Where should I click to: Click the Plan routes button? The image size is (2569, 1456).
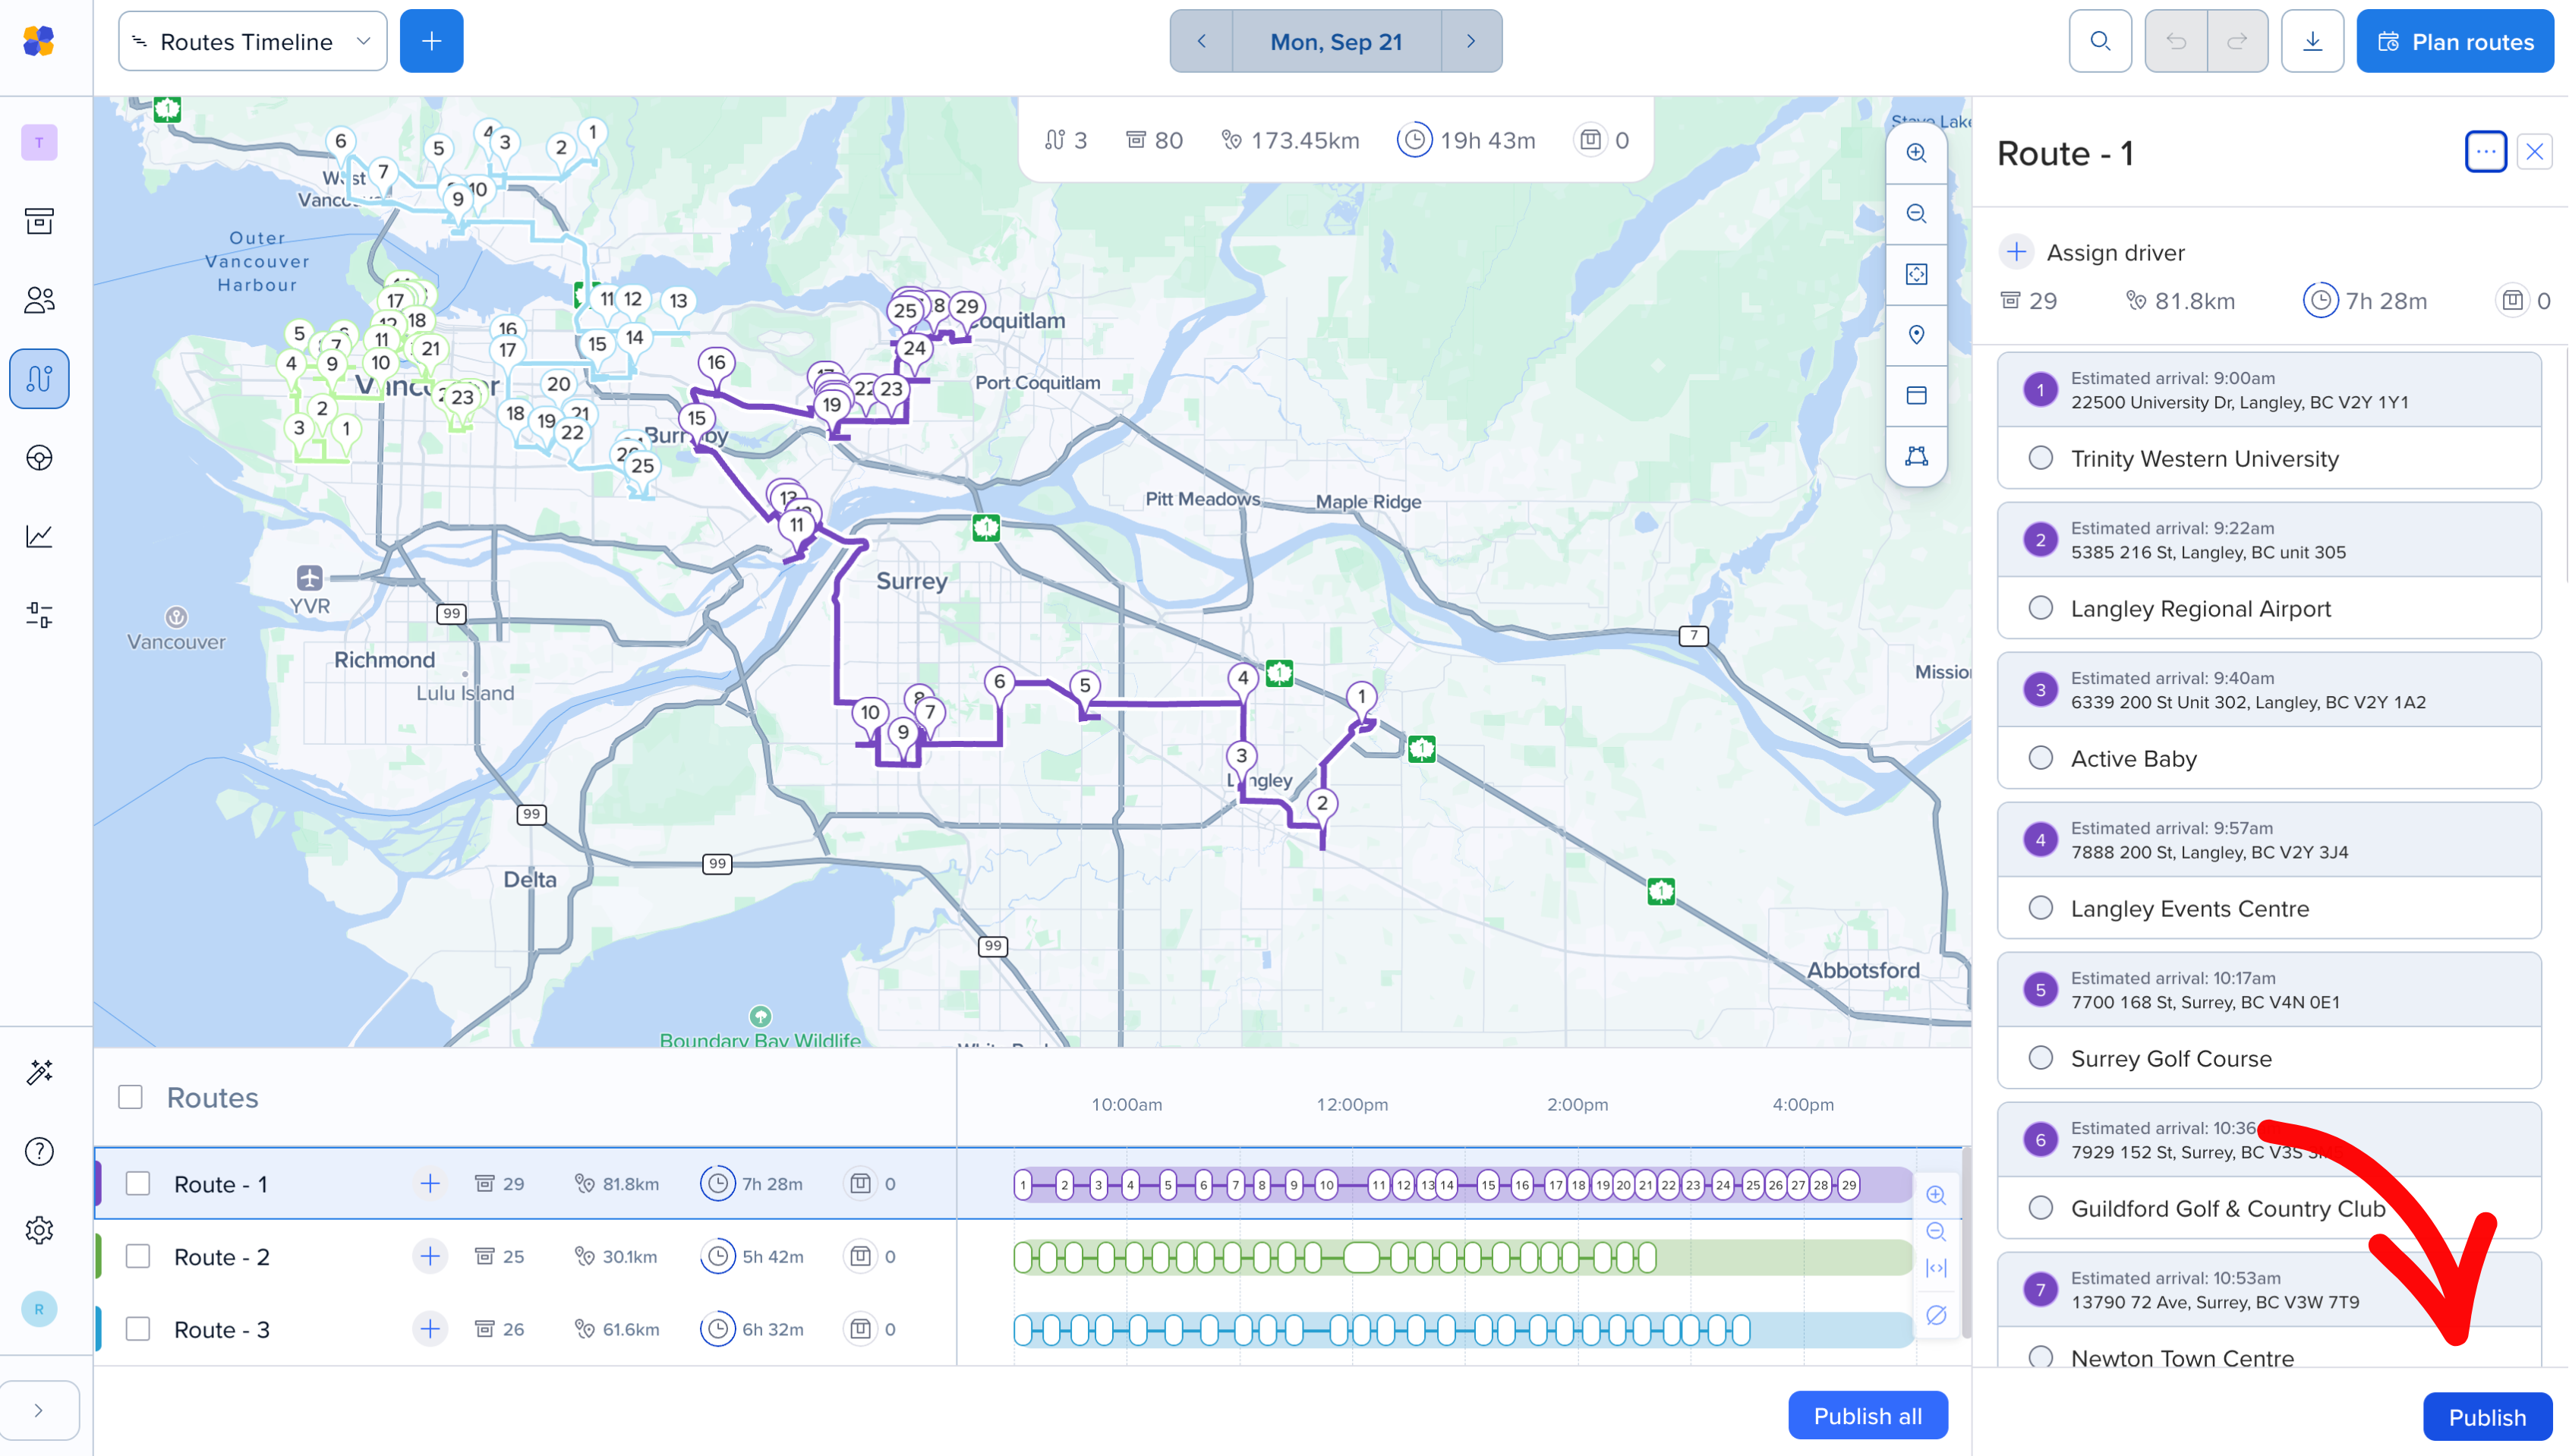point(2454,41)
